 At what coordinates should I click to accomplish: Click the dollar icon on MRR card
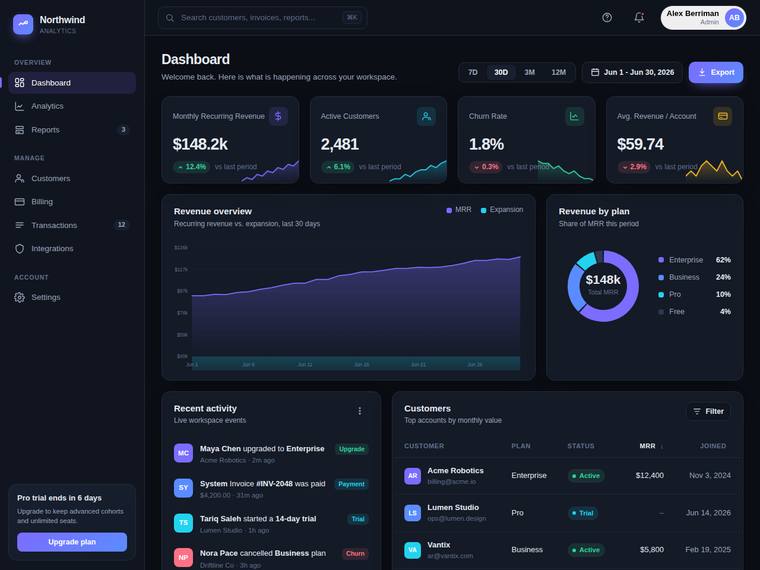pyautogui.click(x=278, y=116)
